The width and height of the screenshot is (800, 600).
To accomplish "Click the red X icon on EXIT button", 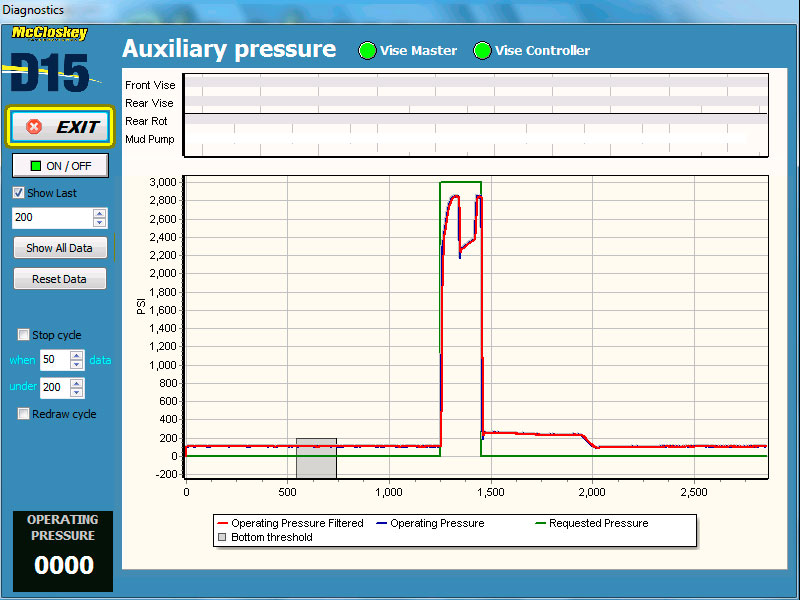I will (34, 127).
